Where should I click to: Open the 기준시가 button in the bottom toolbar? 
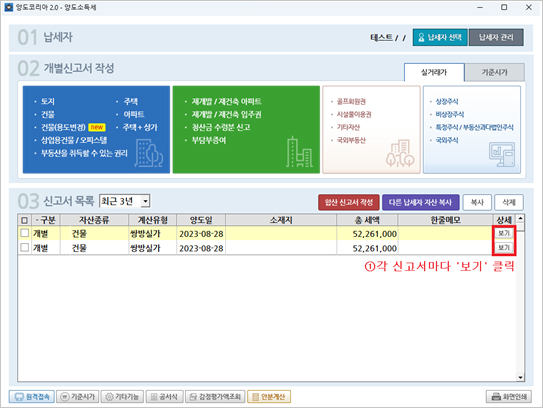coord(78,397)
